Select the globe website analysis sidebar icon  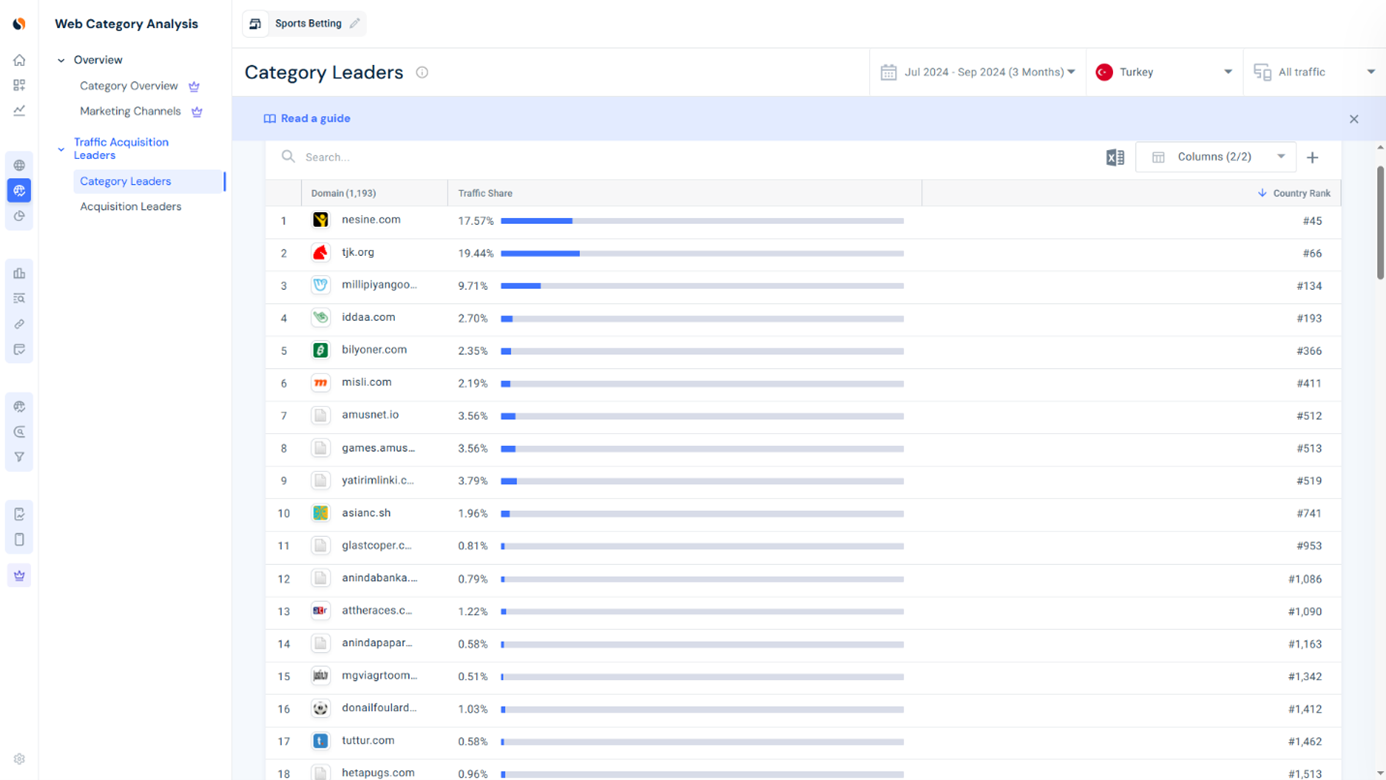[19, 165]
